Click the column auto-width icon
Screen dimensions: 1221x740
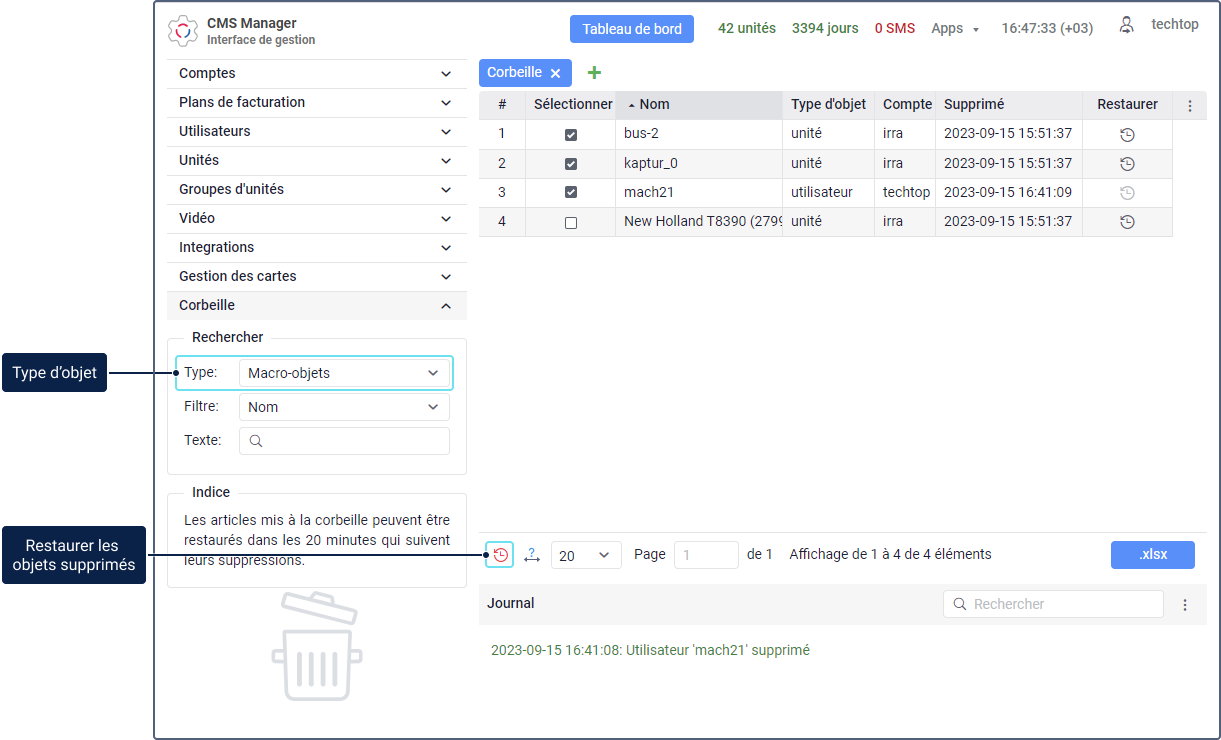(532, 555)
